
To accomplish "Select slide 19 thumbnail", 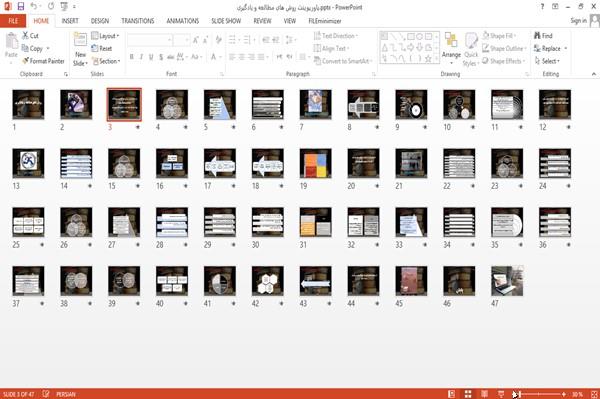I will click(315, 163).
